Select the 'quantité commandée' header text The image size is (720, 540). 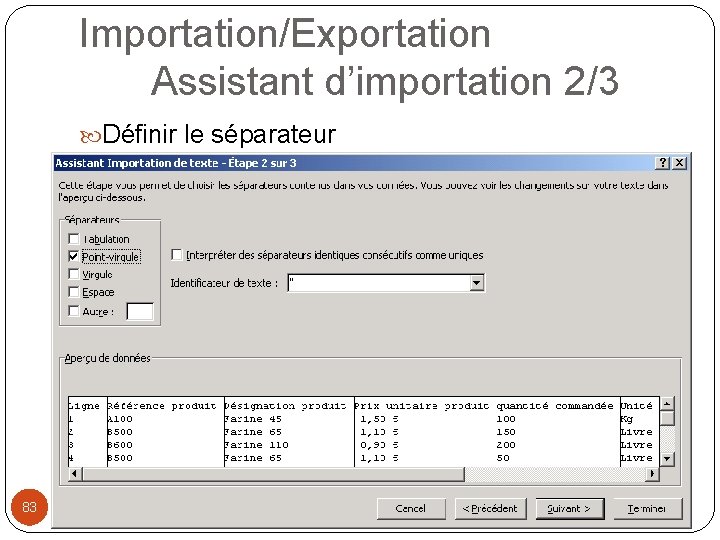pos(555,406)
